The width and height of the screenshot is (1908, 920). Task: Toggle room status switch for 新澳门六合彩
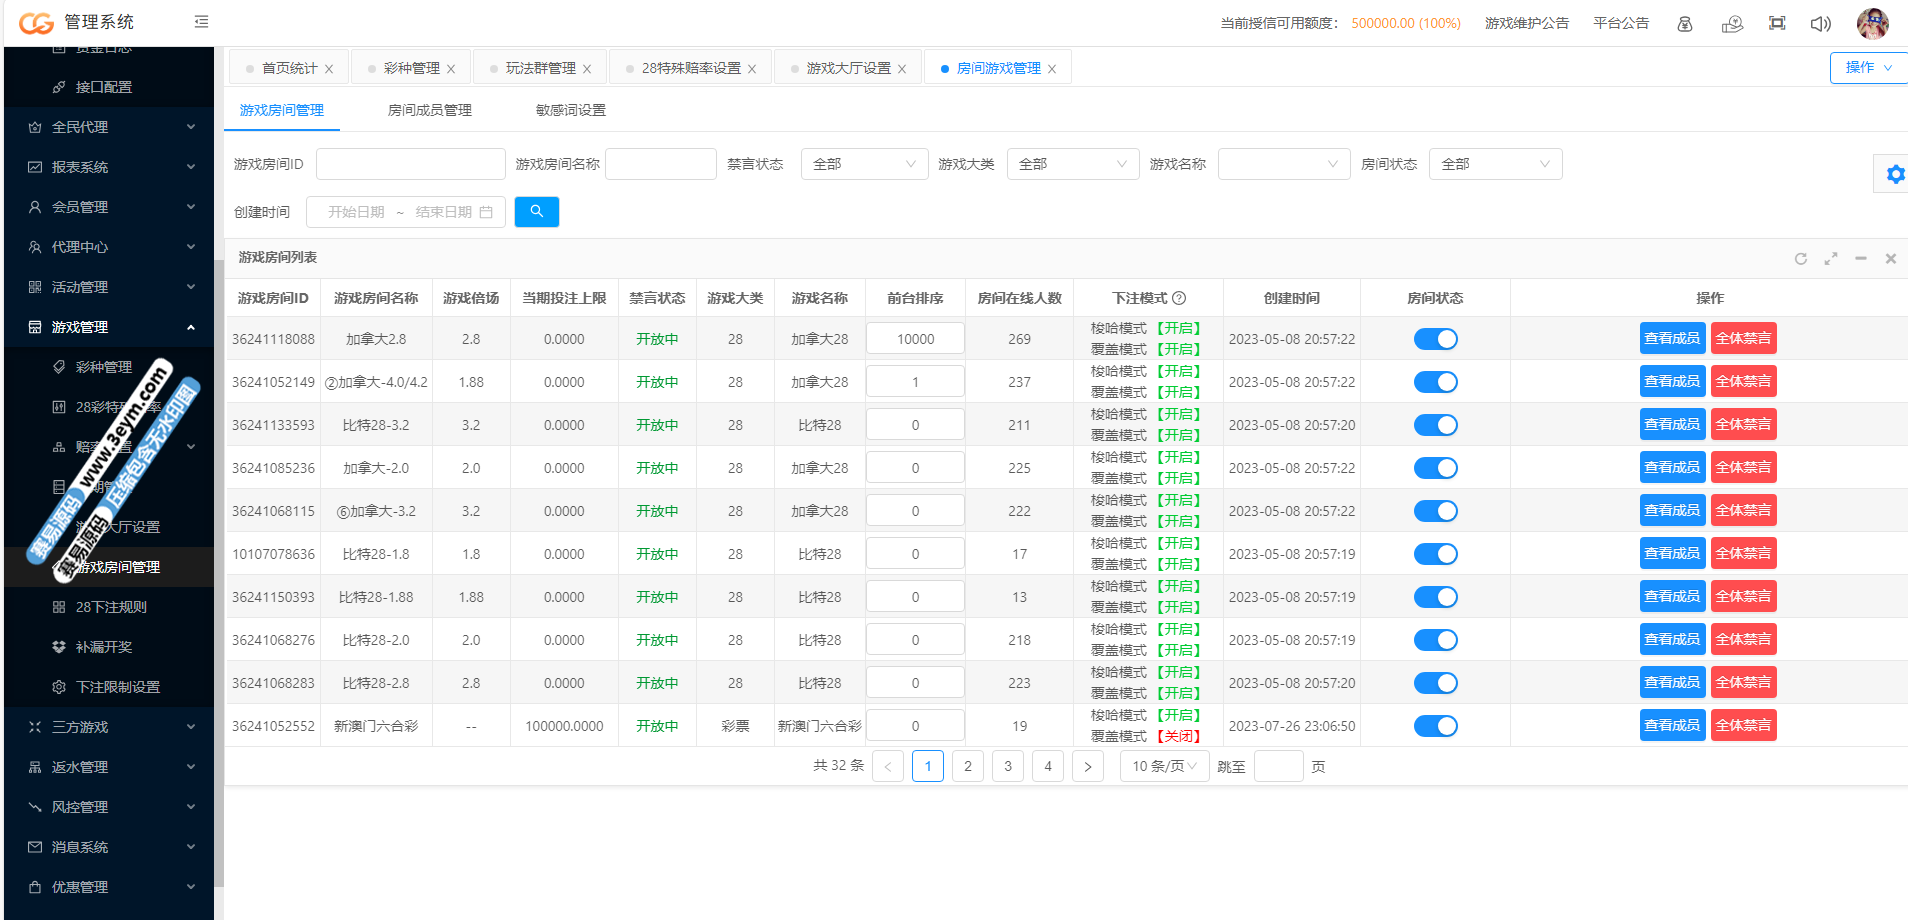1435,726
